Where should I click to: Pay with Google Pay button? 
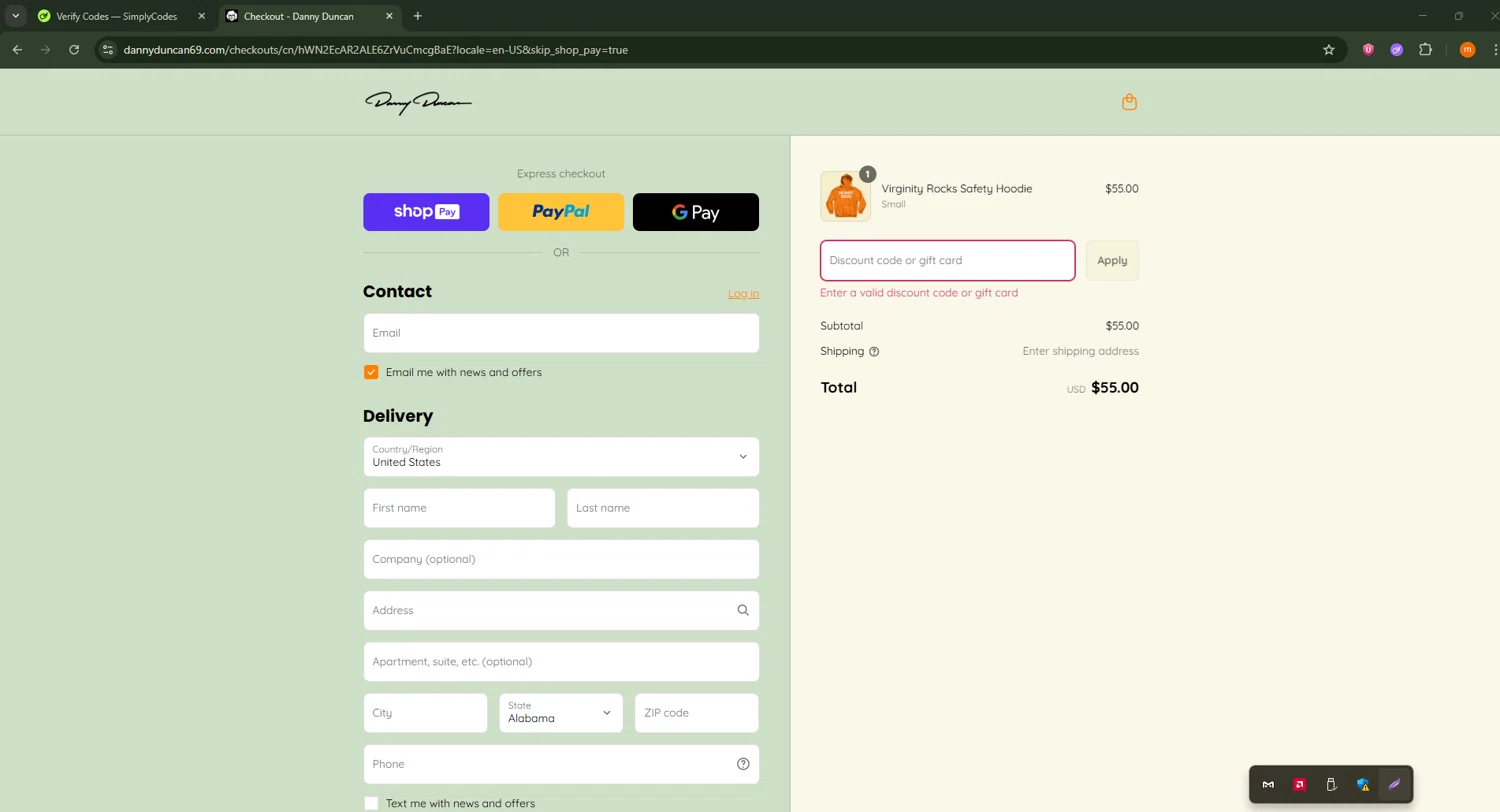pyautogui.click(x=696, y=212)
